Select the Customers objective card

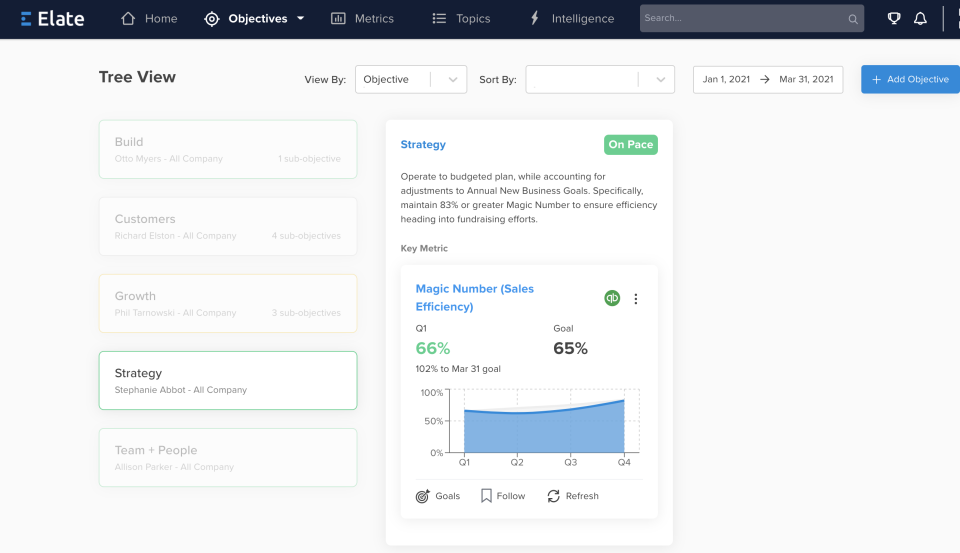[x=228, y=227]
